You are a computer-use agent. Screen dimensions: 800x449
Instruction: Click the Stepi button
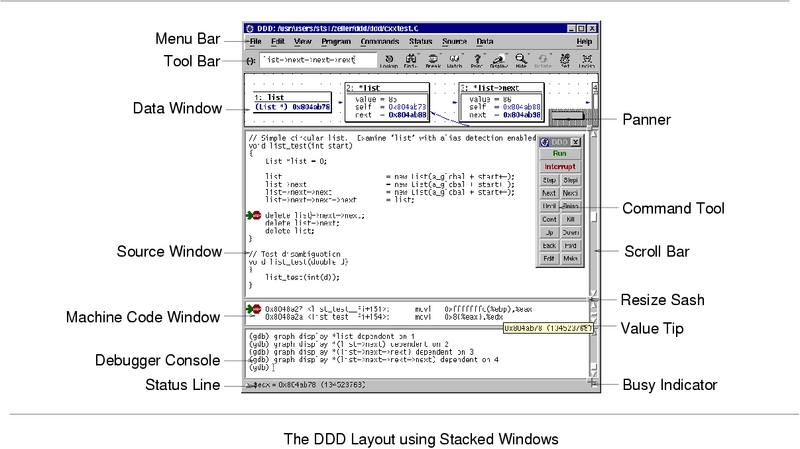coord(570,180)
